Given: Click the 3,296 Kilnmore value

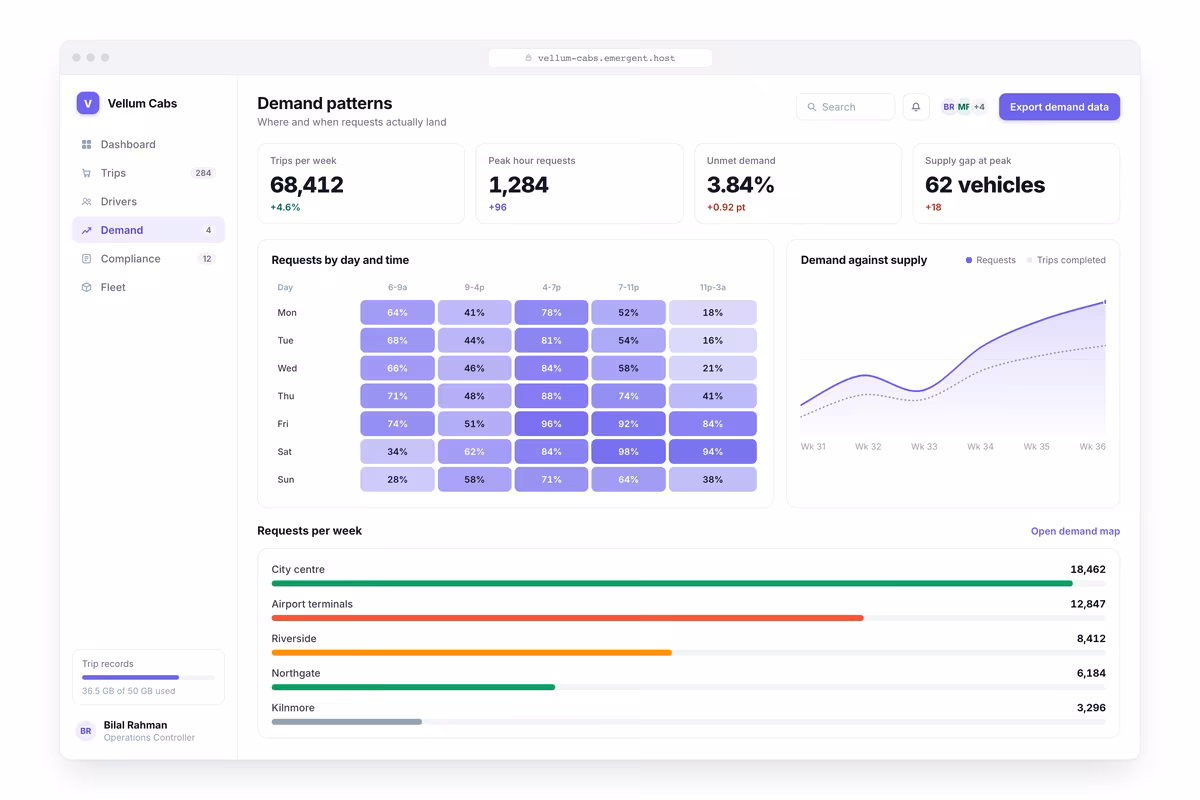Looking at the screenshot, I should tap(1091, 708).
